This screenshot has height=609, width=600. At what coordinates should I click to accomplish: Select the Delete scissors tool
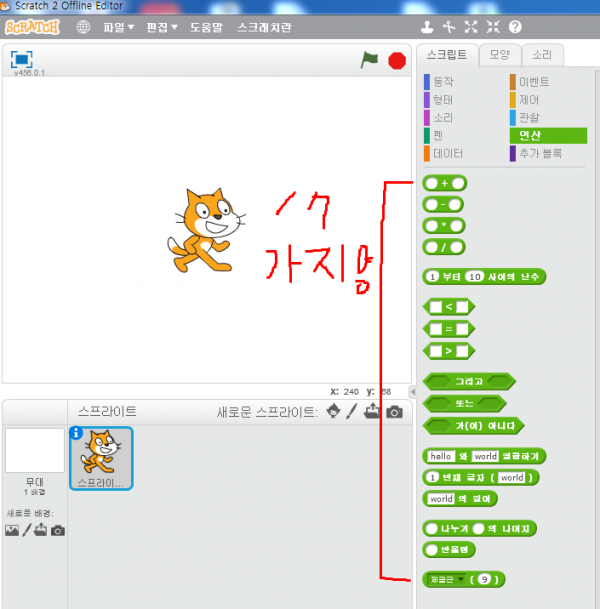[x=449, y=27]
